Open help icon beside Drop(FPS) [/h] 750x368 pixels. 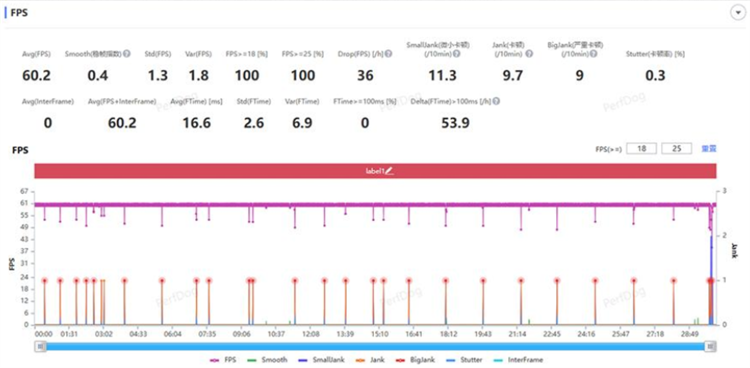[x=389, y=54]
